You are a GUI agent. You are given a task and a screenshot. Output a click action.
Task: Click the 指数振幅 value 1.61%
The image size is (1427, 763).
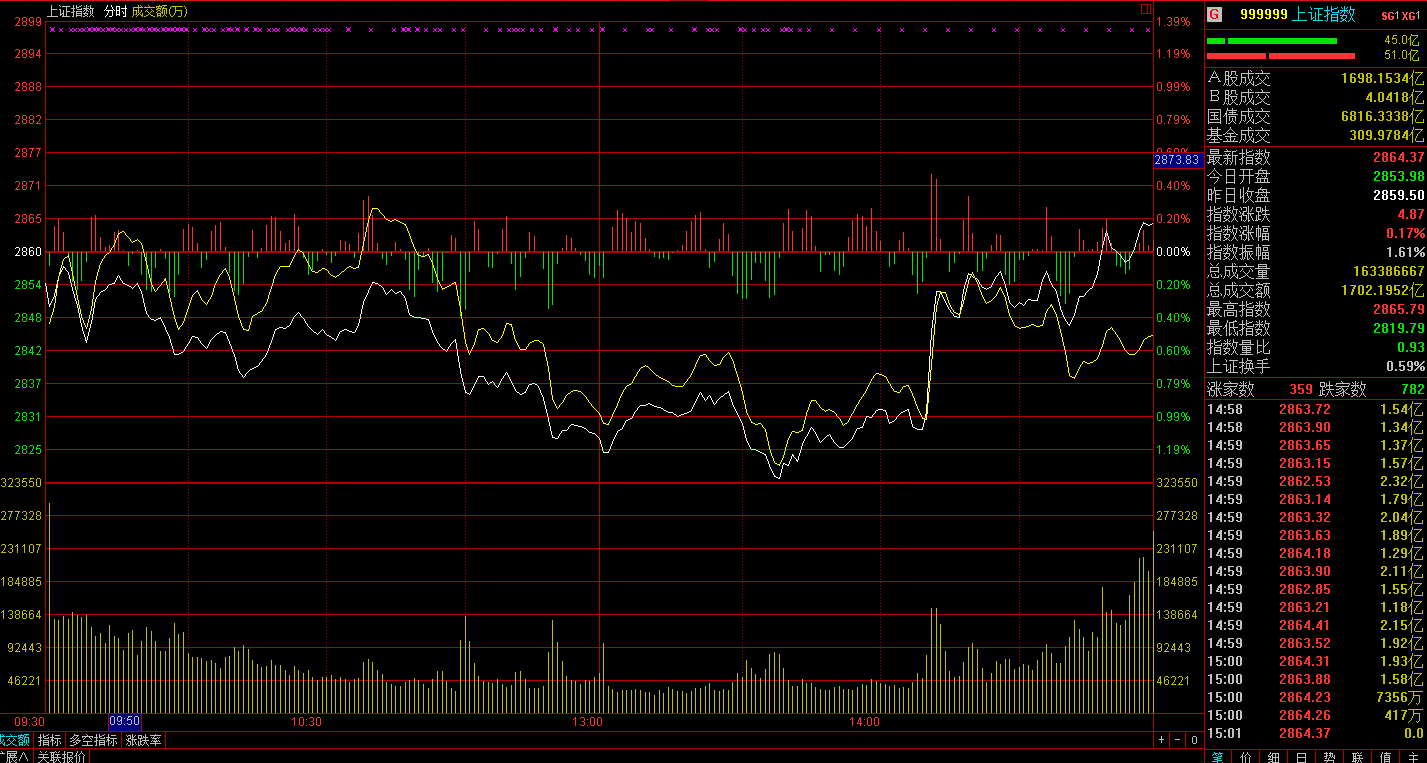[x=1405, y=252]
